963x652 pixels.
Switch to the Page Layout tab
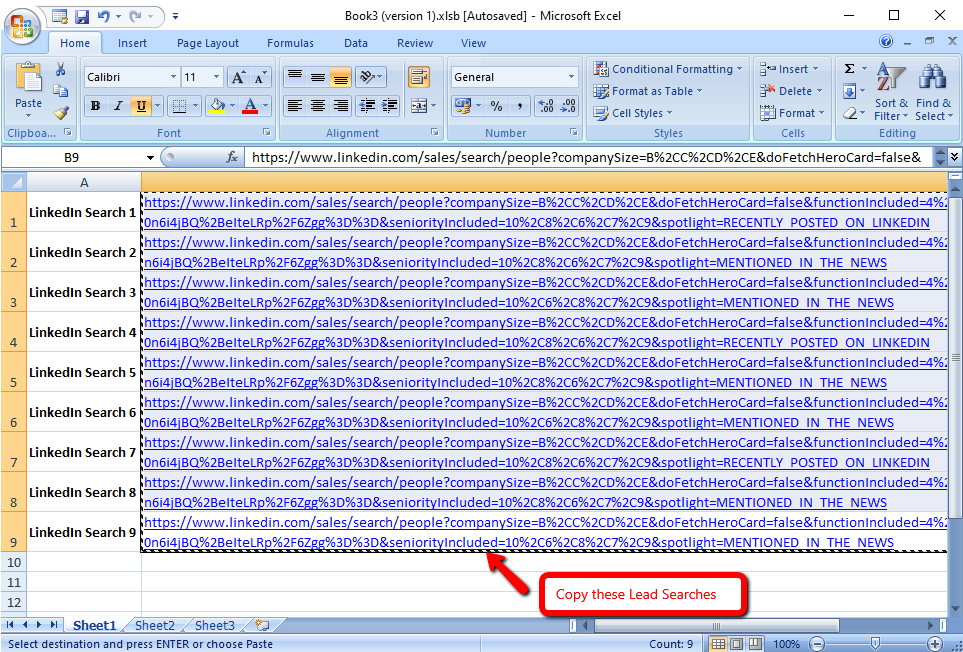point(208,43)
